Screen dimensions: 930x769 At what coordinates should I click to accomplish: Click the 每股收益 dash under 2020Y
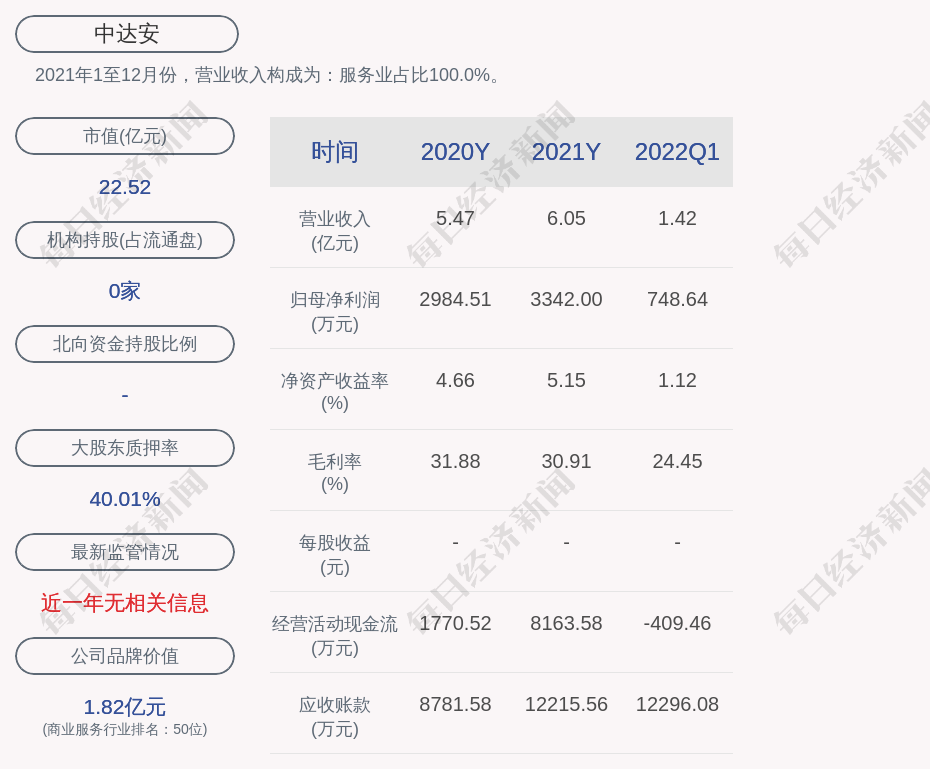pyautogui.click(x=455, y=543)
